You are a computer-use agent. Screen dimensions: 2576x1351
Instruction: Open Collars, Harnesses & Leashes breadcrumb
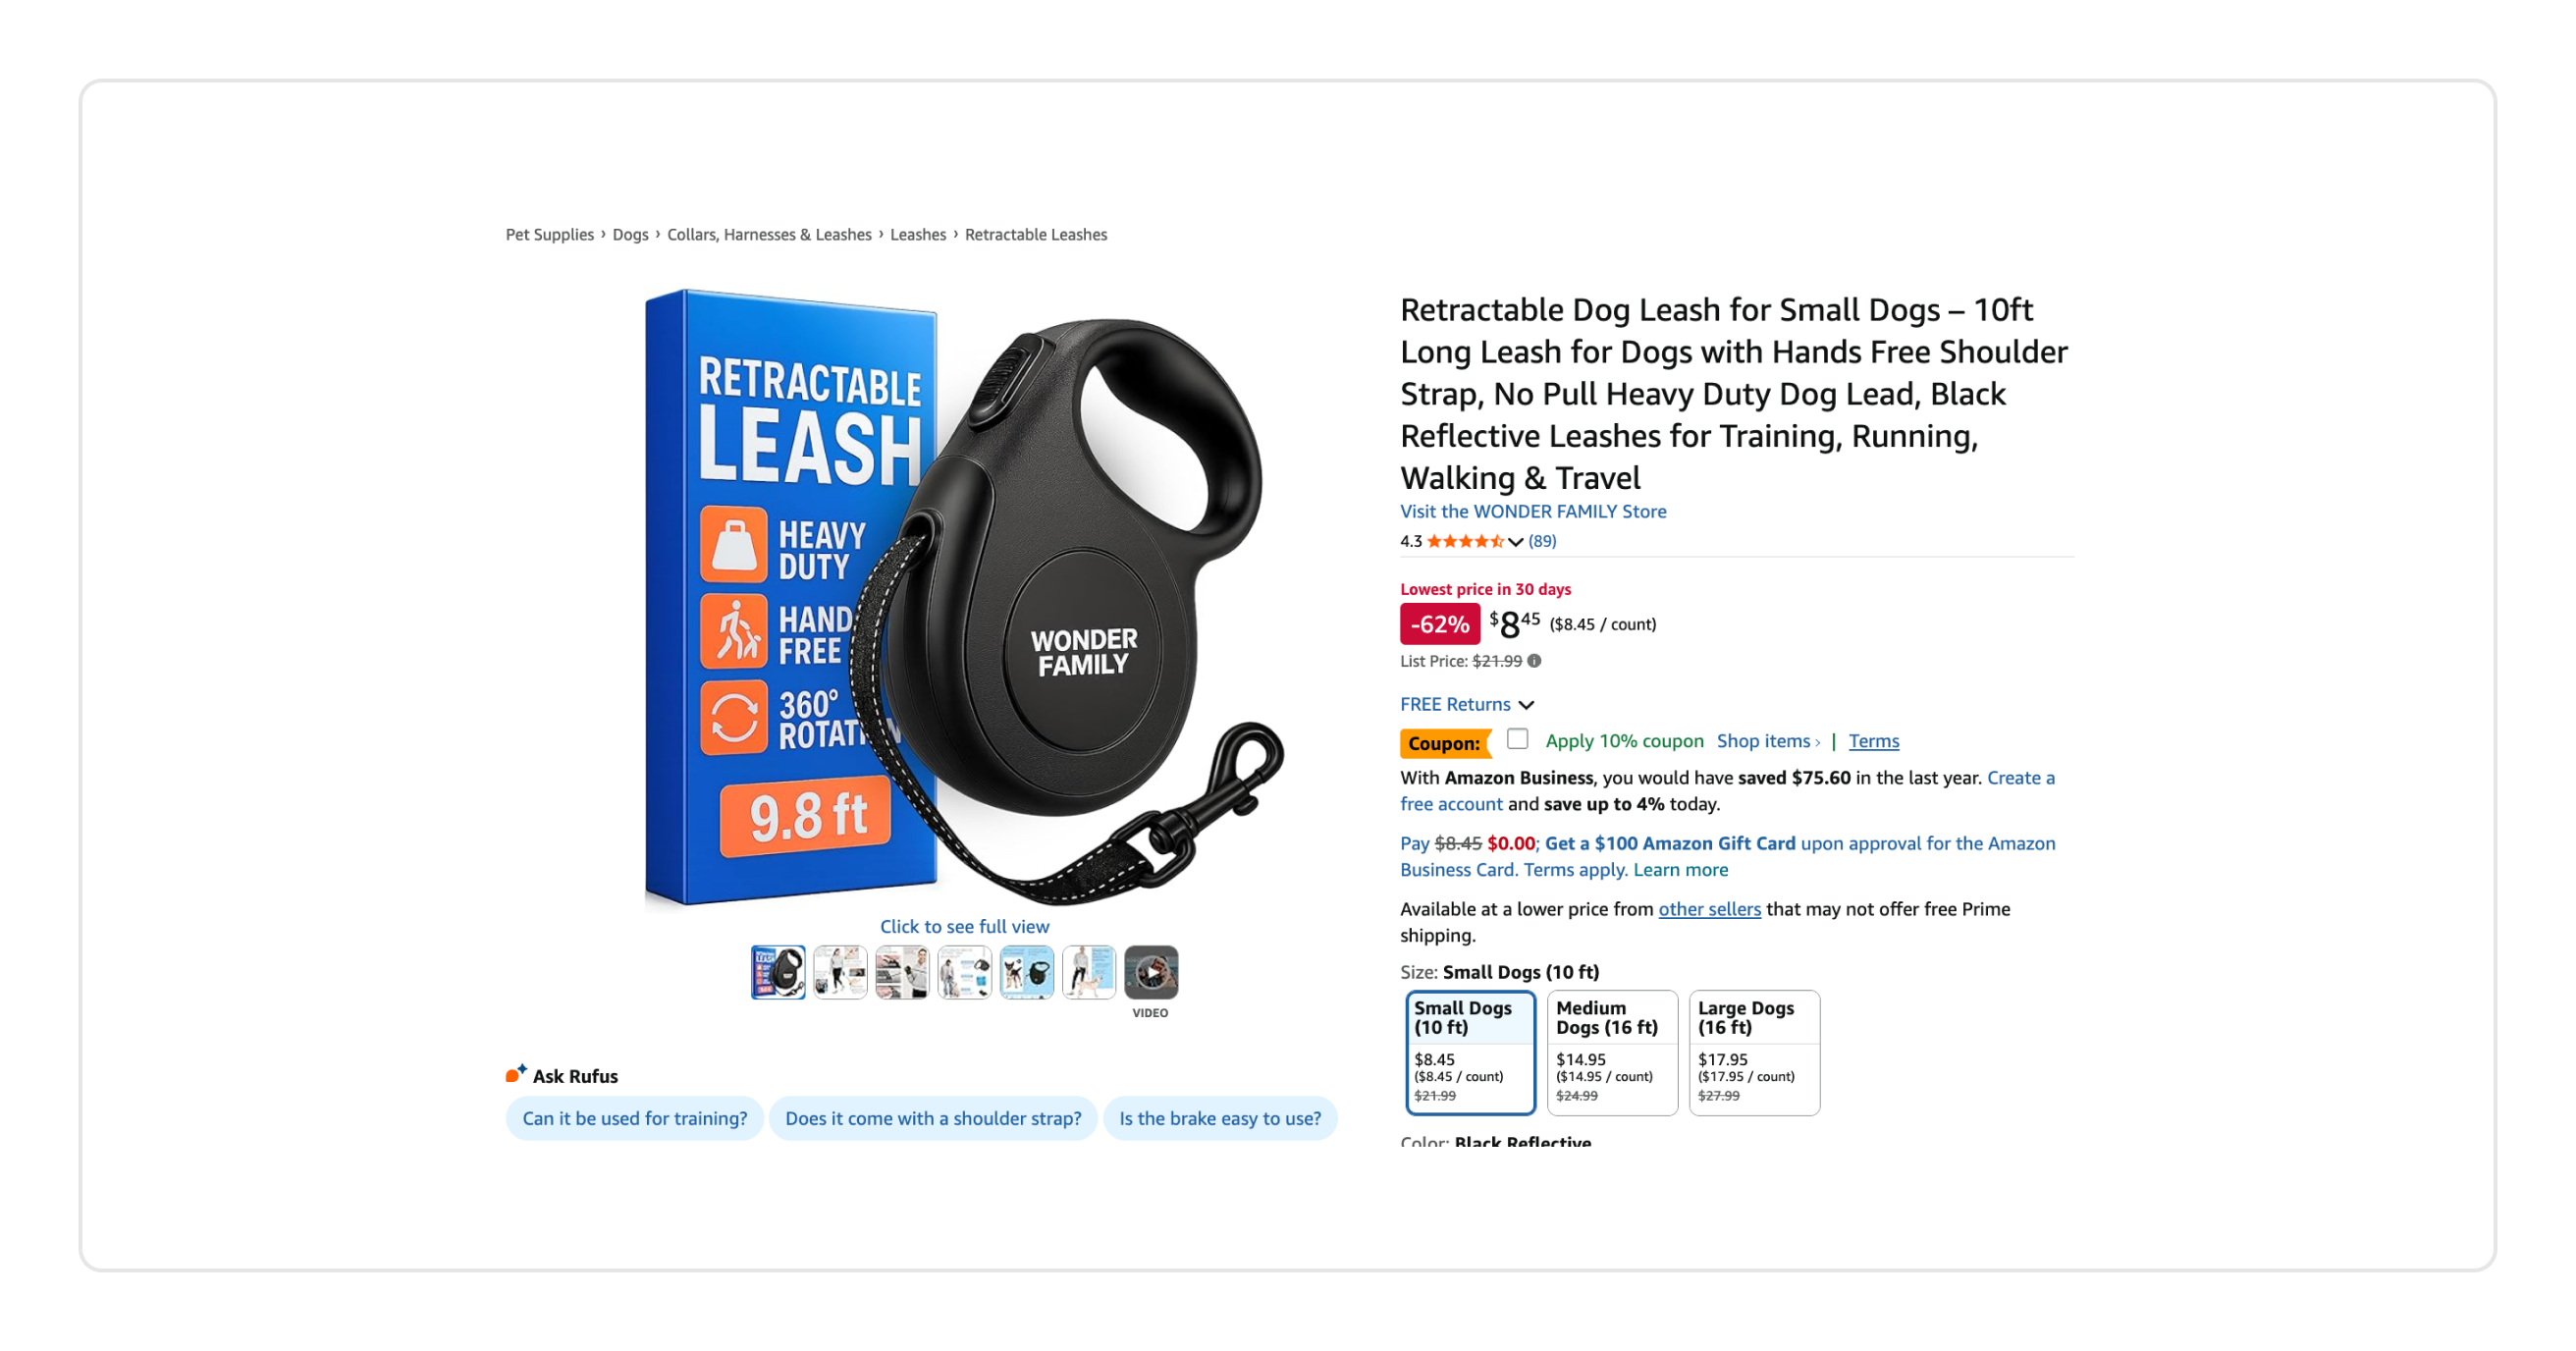tap(769, 234)
